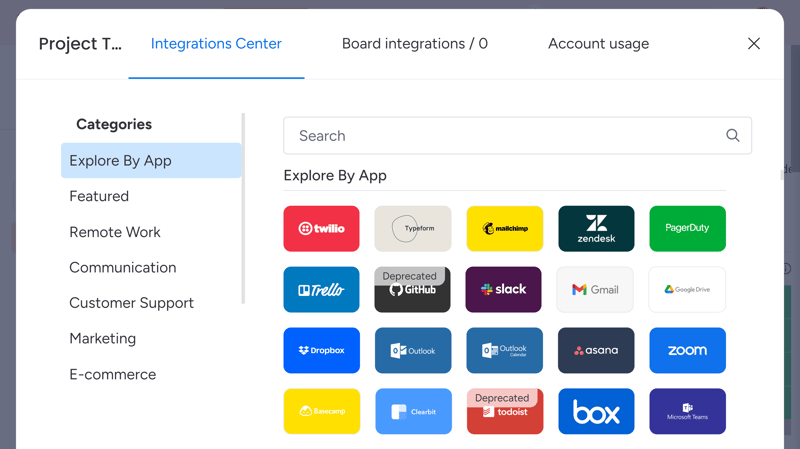
Task: Focus the Search integrations field
Action: [x=517, y=136]
